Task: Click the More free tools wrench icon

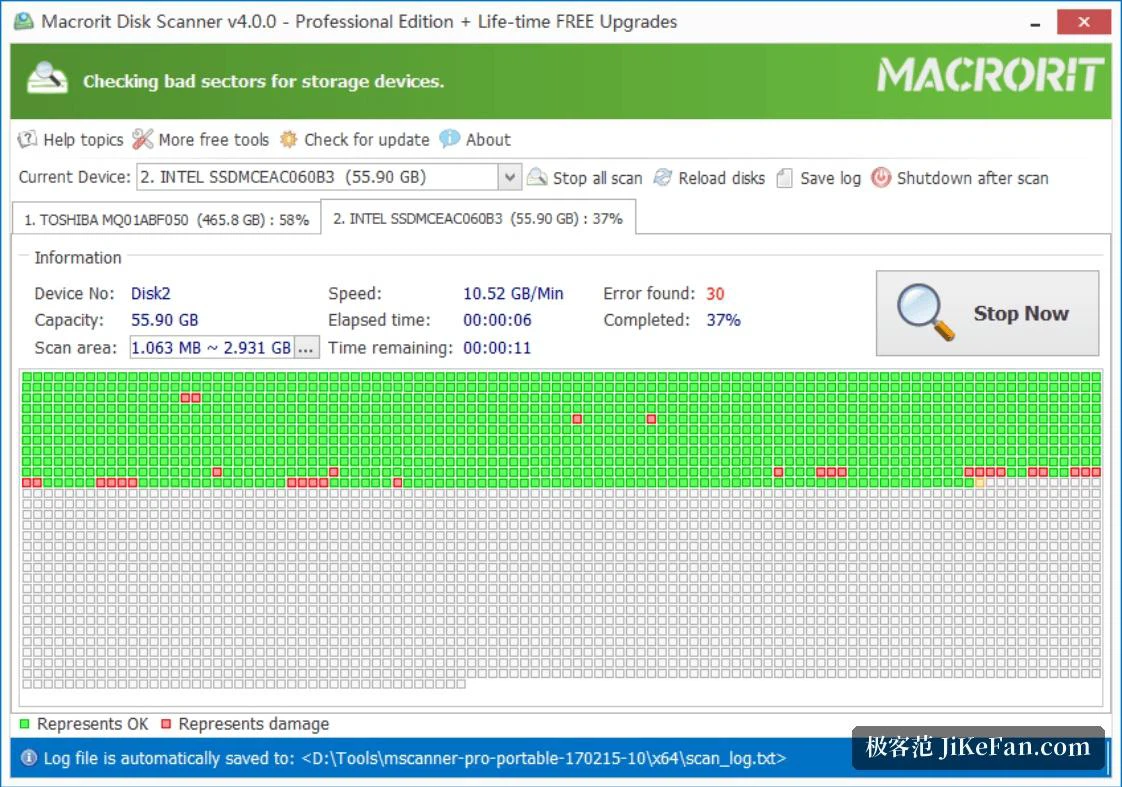Action: click(142, 139)
